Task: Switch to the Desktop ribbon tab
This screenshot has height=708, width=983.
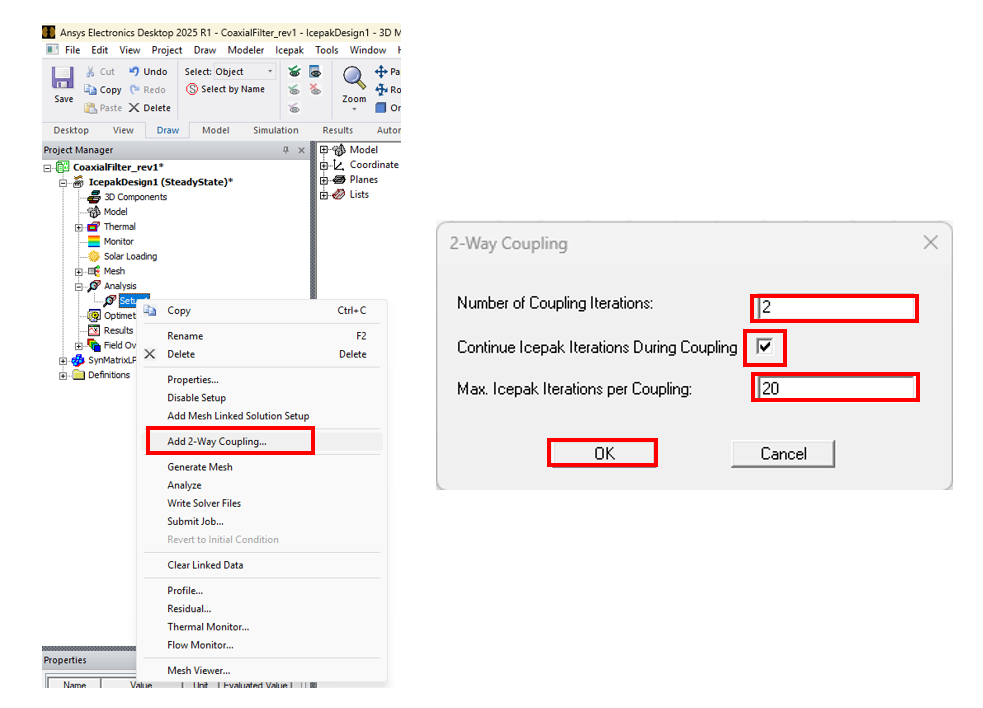Action: pos(71,130)
